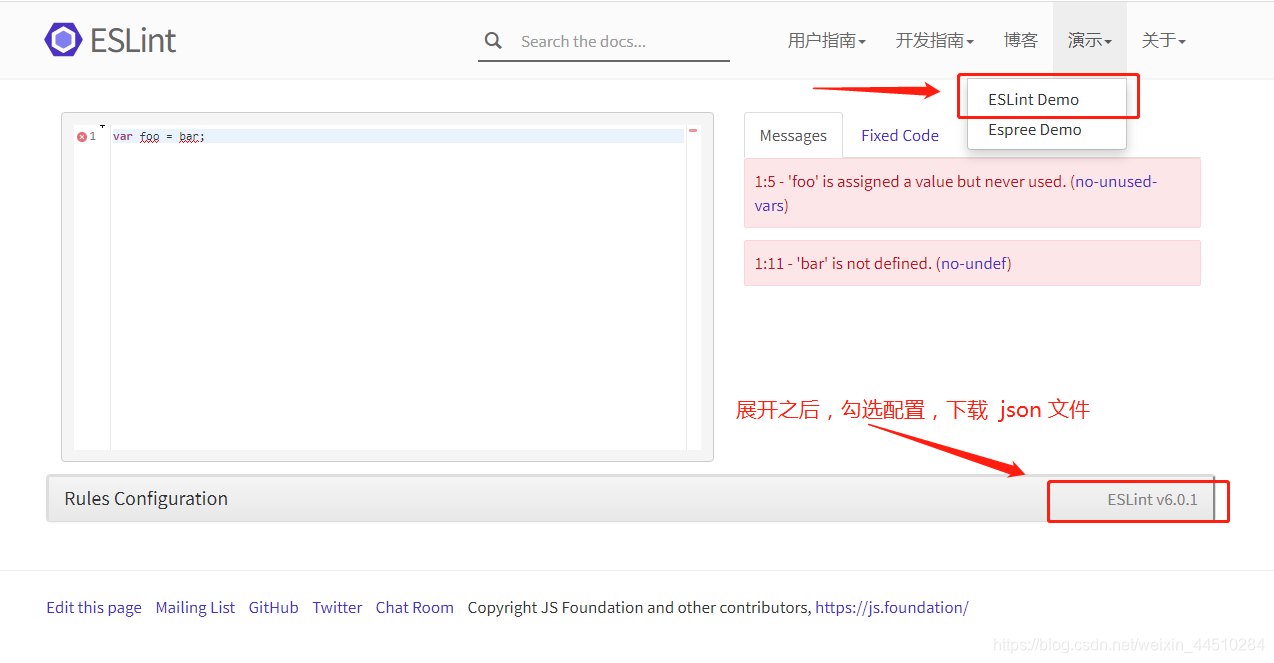1274x663 pixels.
Task: Choose ESLint Demo from the menu
Action: point(1034,99)
